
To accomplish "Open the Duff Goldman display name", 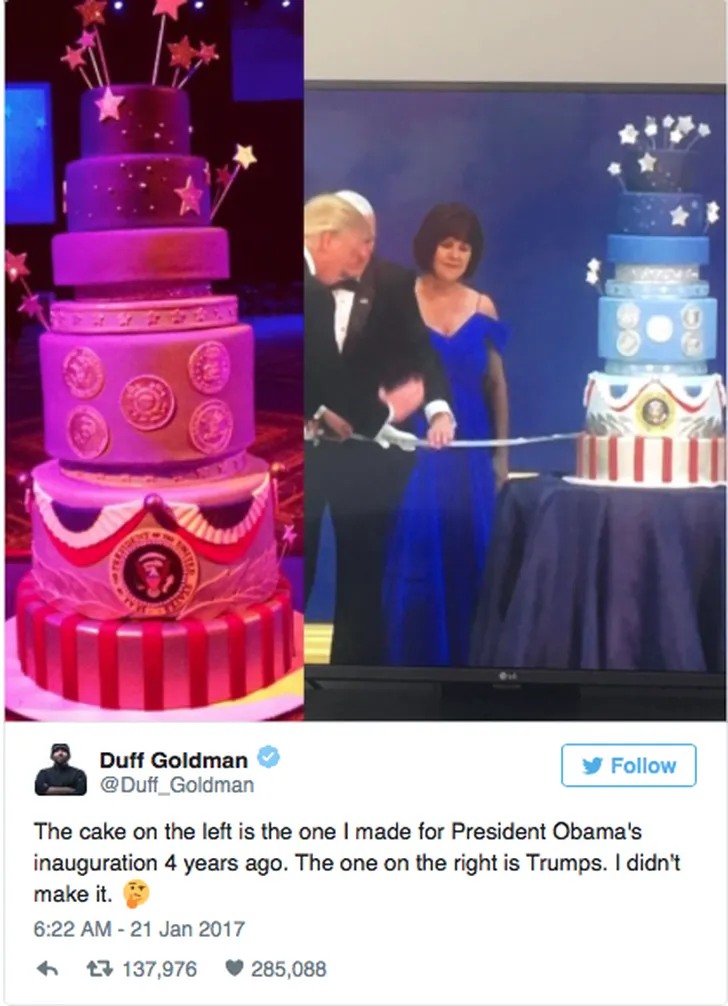I will pos(173,760).
